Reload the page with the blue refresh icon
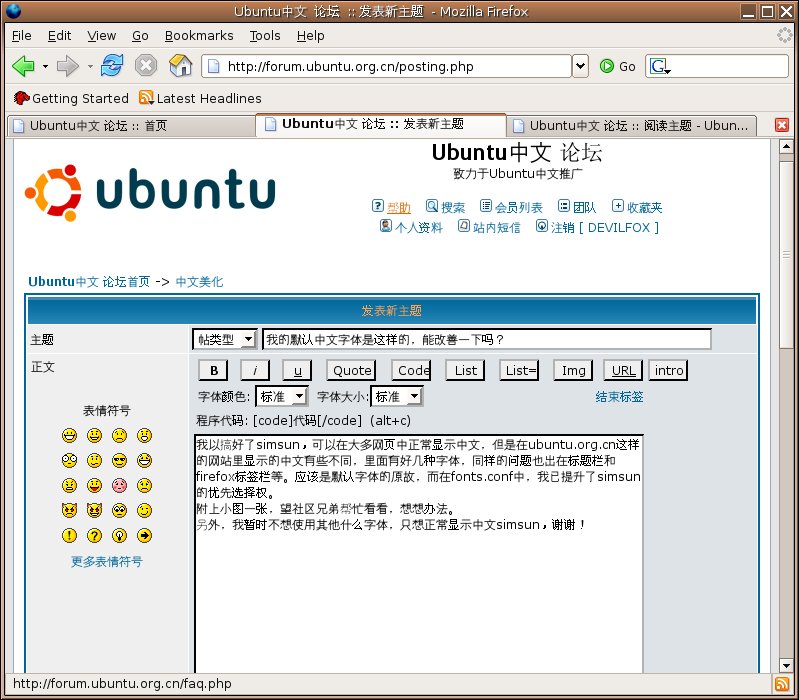Screen dimensions: 799x700 (112, 65)
